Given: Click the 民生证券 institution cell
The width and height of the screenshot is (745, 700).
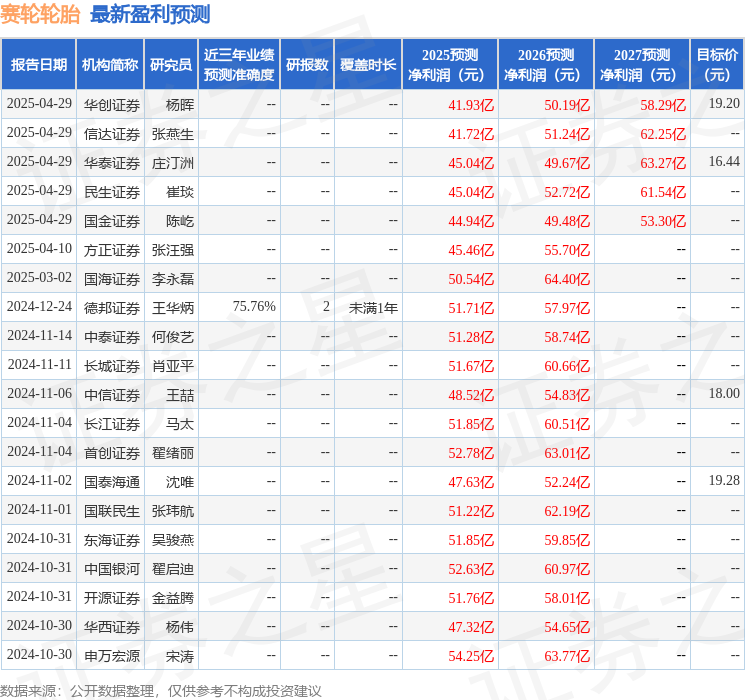Looking at the screenshot, I should click(x=112, y=192).
